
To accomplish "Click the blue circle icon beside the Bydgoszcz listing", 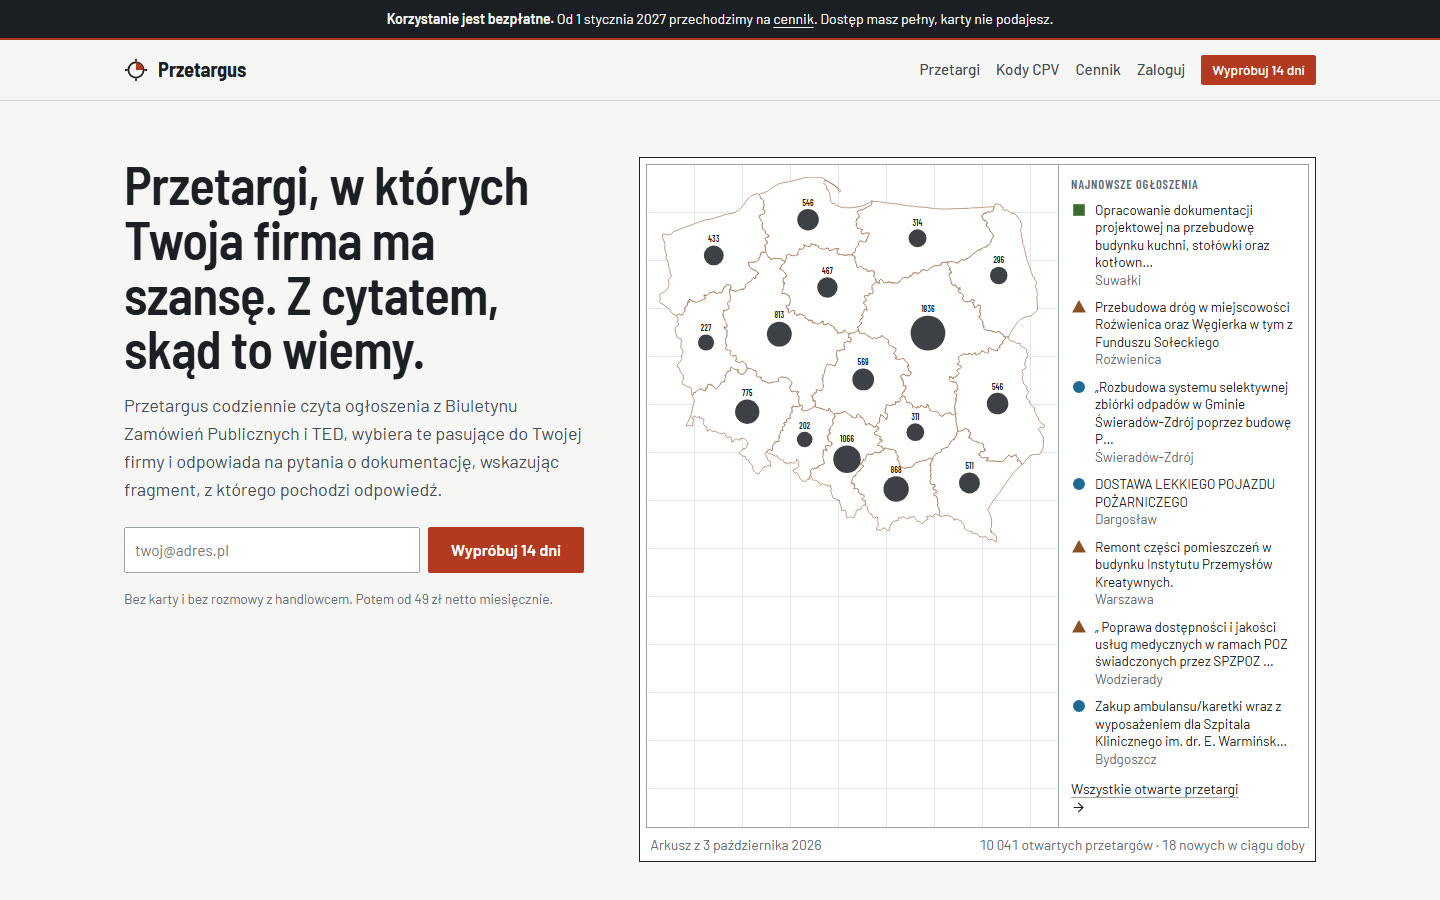I will 1079,706.
